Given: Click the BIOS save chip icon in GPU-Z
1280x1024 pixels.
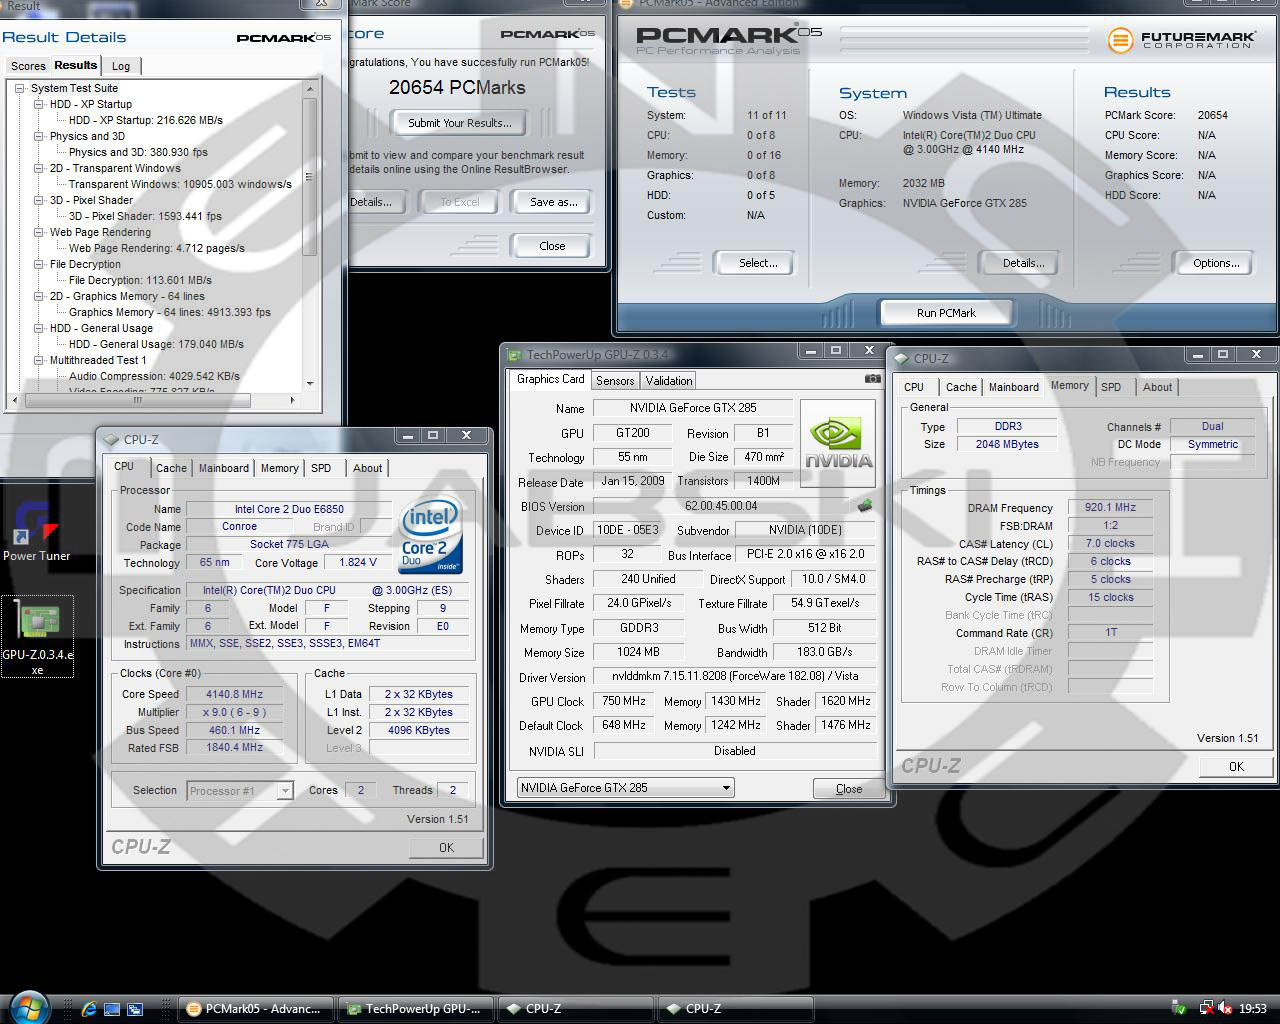Looking at the screenshot, I should click(x=865, y=506).
